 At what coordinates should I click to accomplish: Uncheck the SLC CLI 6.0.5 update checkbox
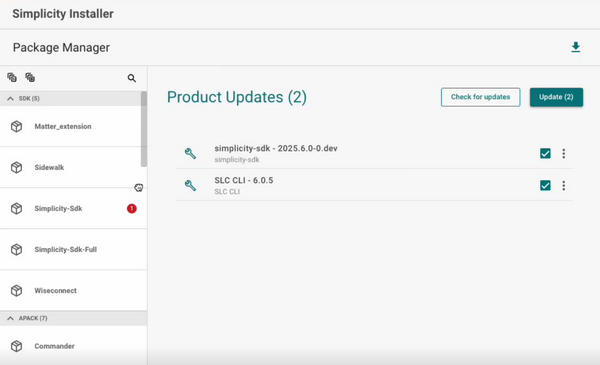point(545,186)
